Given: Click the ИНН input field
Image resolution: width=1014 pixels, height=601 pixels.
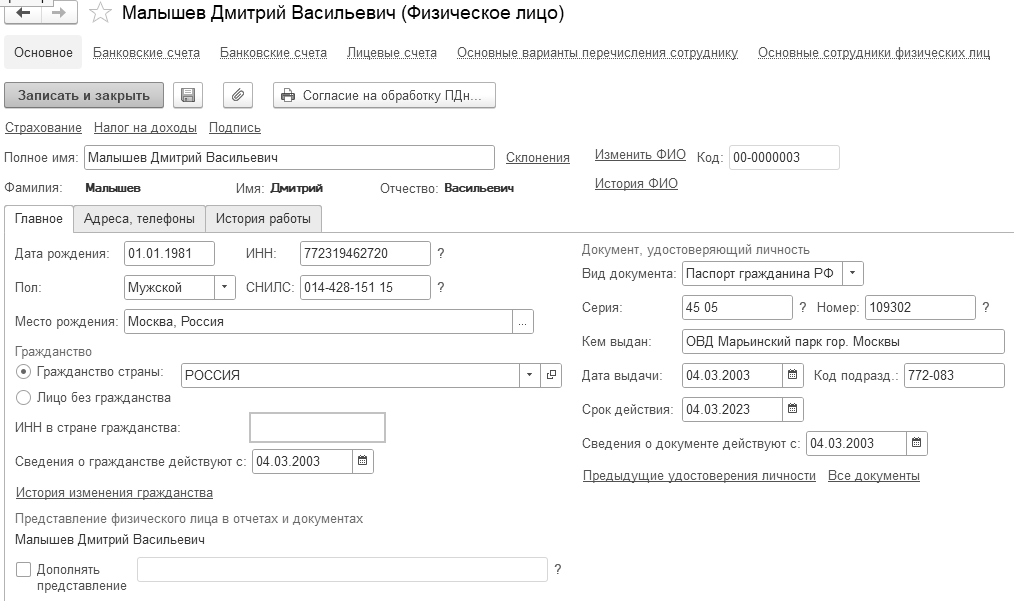Looking at the screenshot, I should click(x=364, y=253).
